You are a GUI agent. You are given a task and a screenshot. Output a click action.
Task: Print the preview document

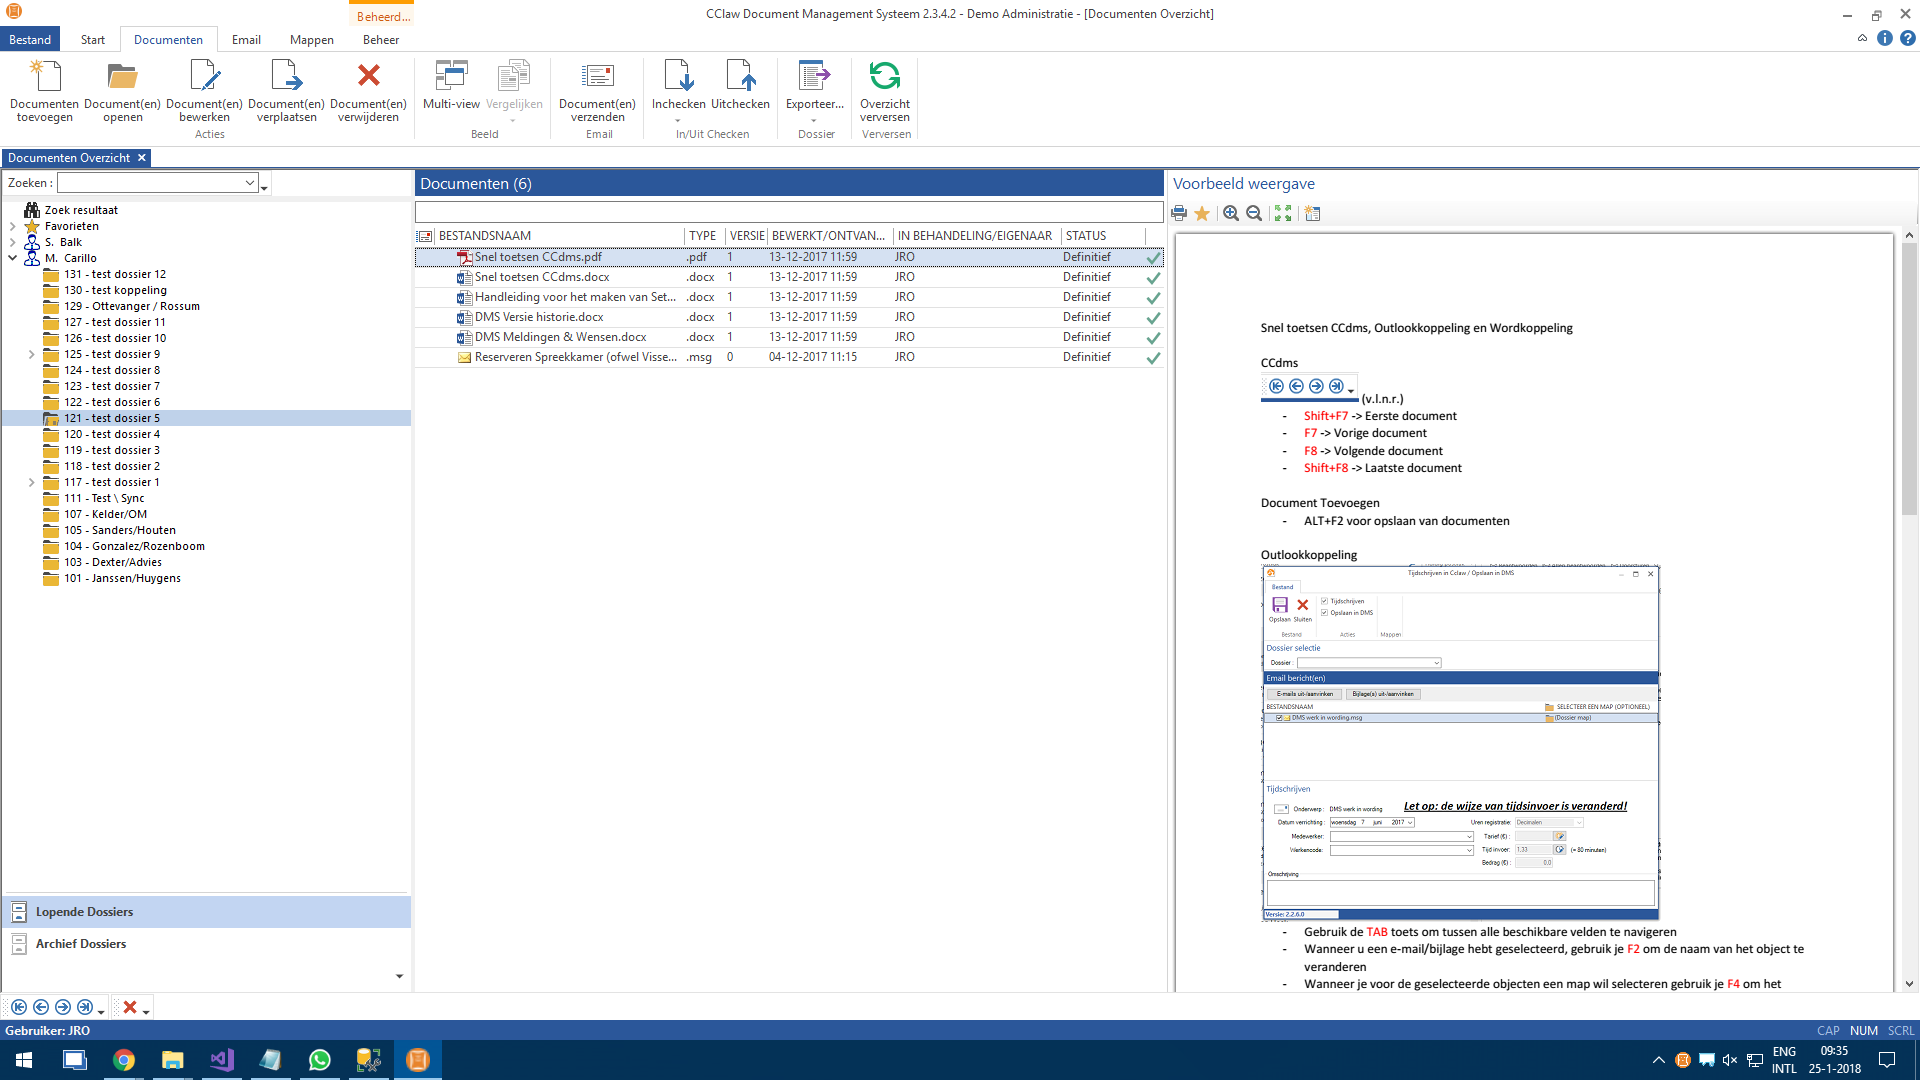pos(1179,213)
